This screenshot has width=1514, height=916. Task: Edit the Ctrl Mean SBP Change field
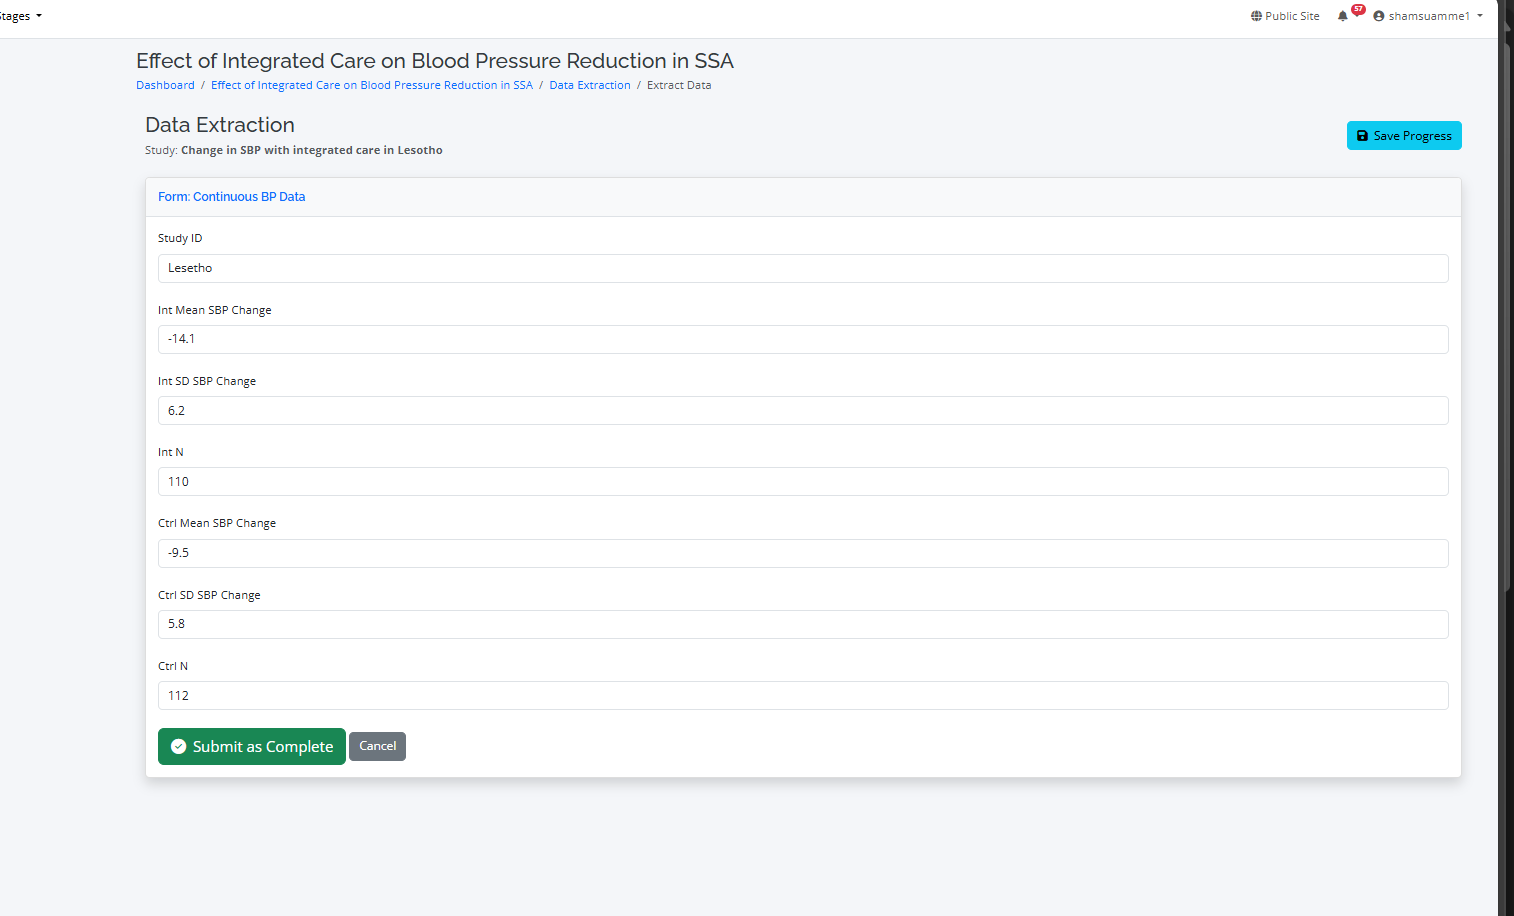click(x=802, y=553)
